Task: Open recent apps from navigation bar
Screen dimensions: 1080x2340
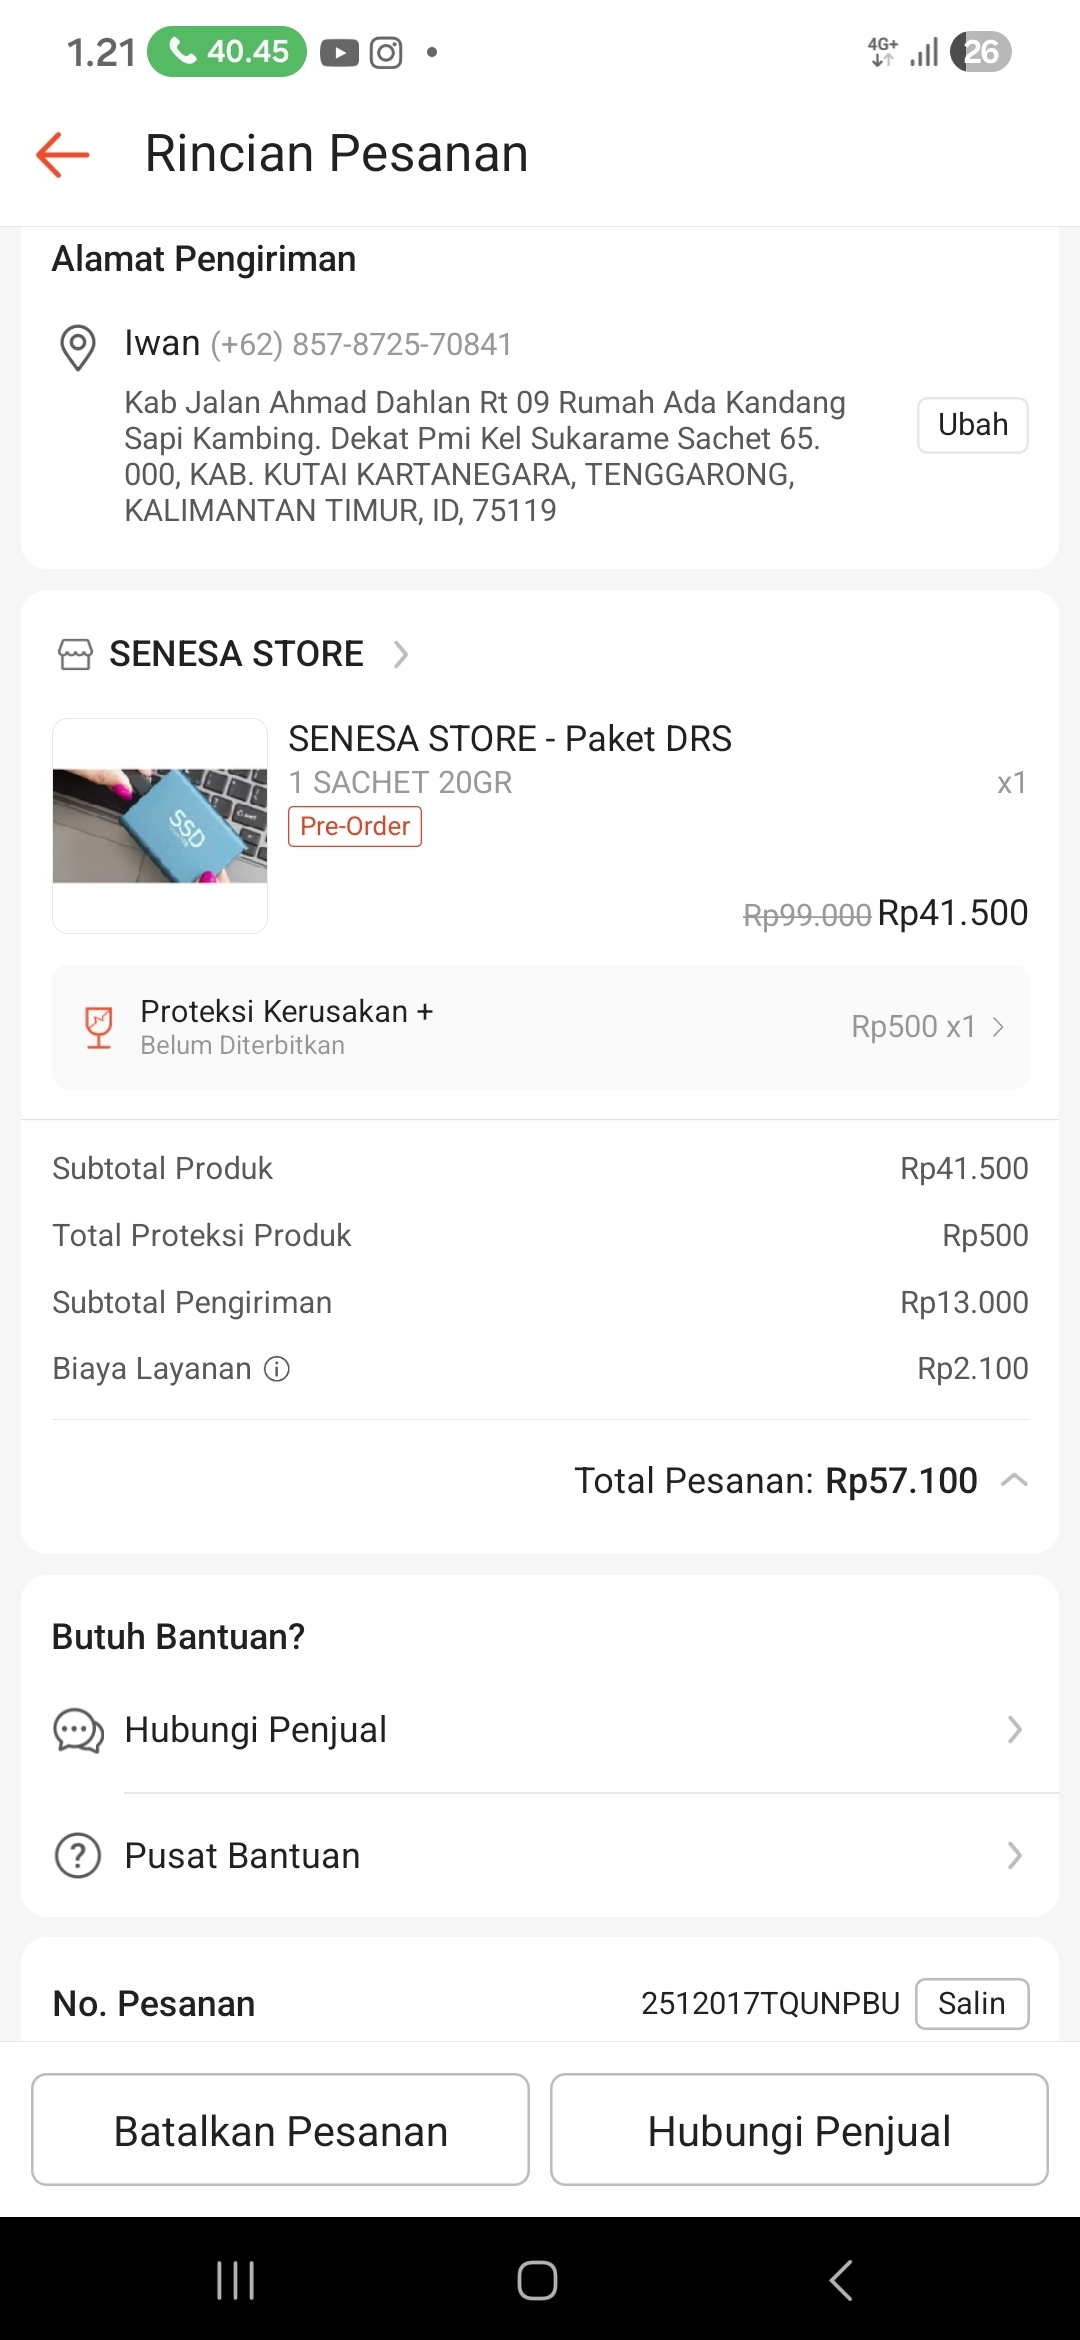Action: [236, 2280]
